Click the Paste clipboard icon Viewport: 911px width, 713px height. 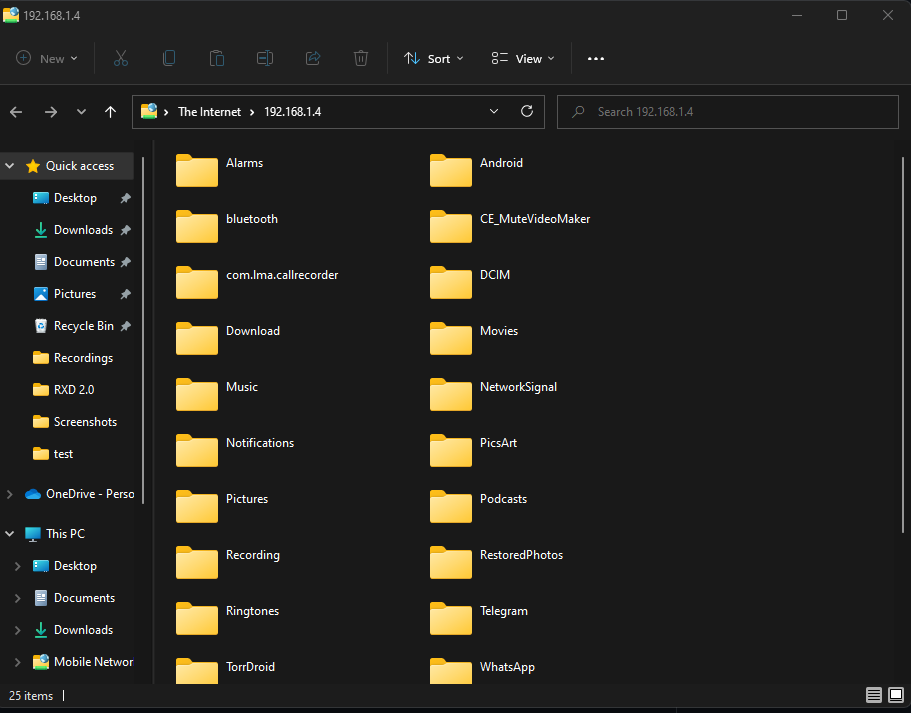[x=217, y=58]
